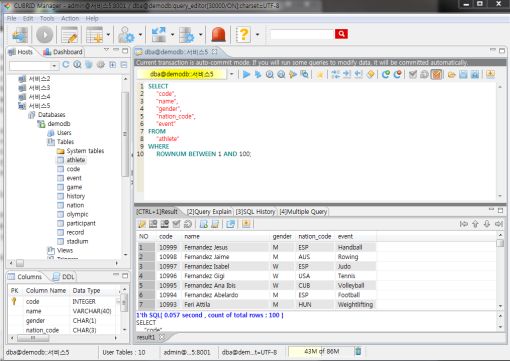
Task: Click the save SQL file disk icon
Action: [463, 74]
